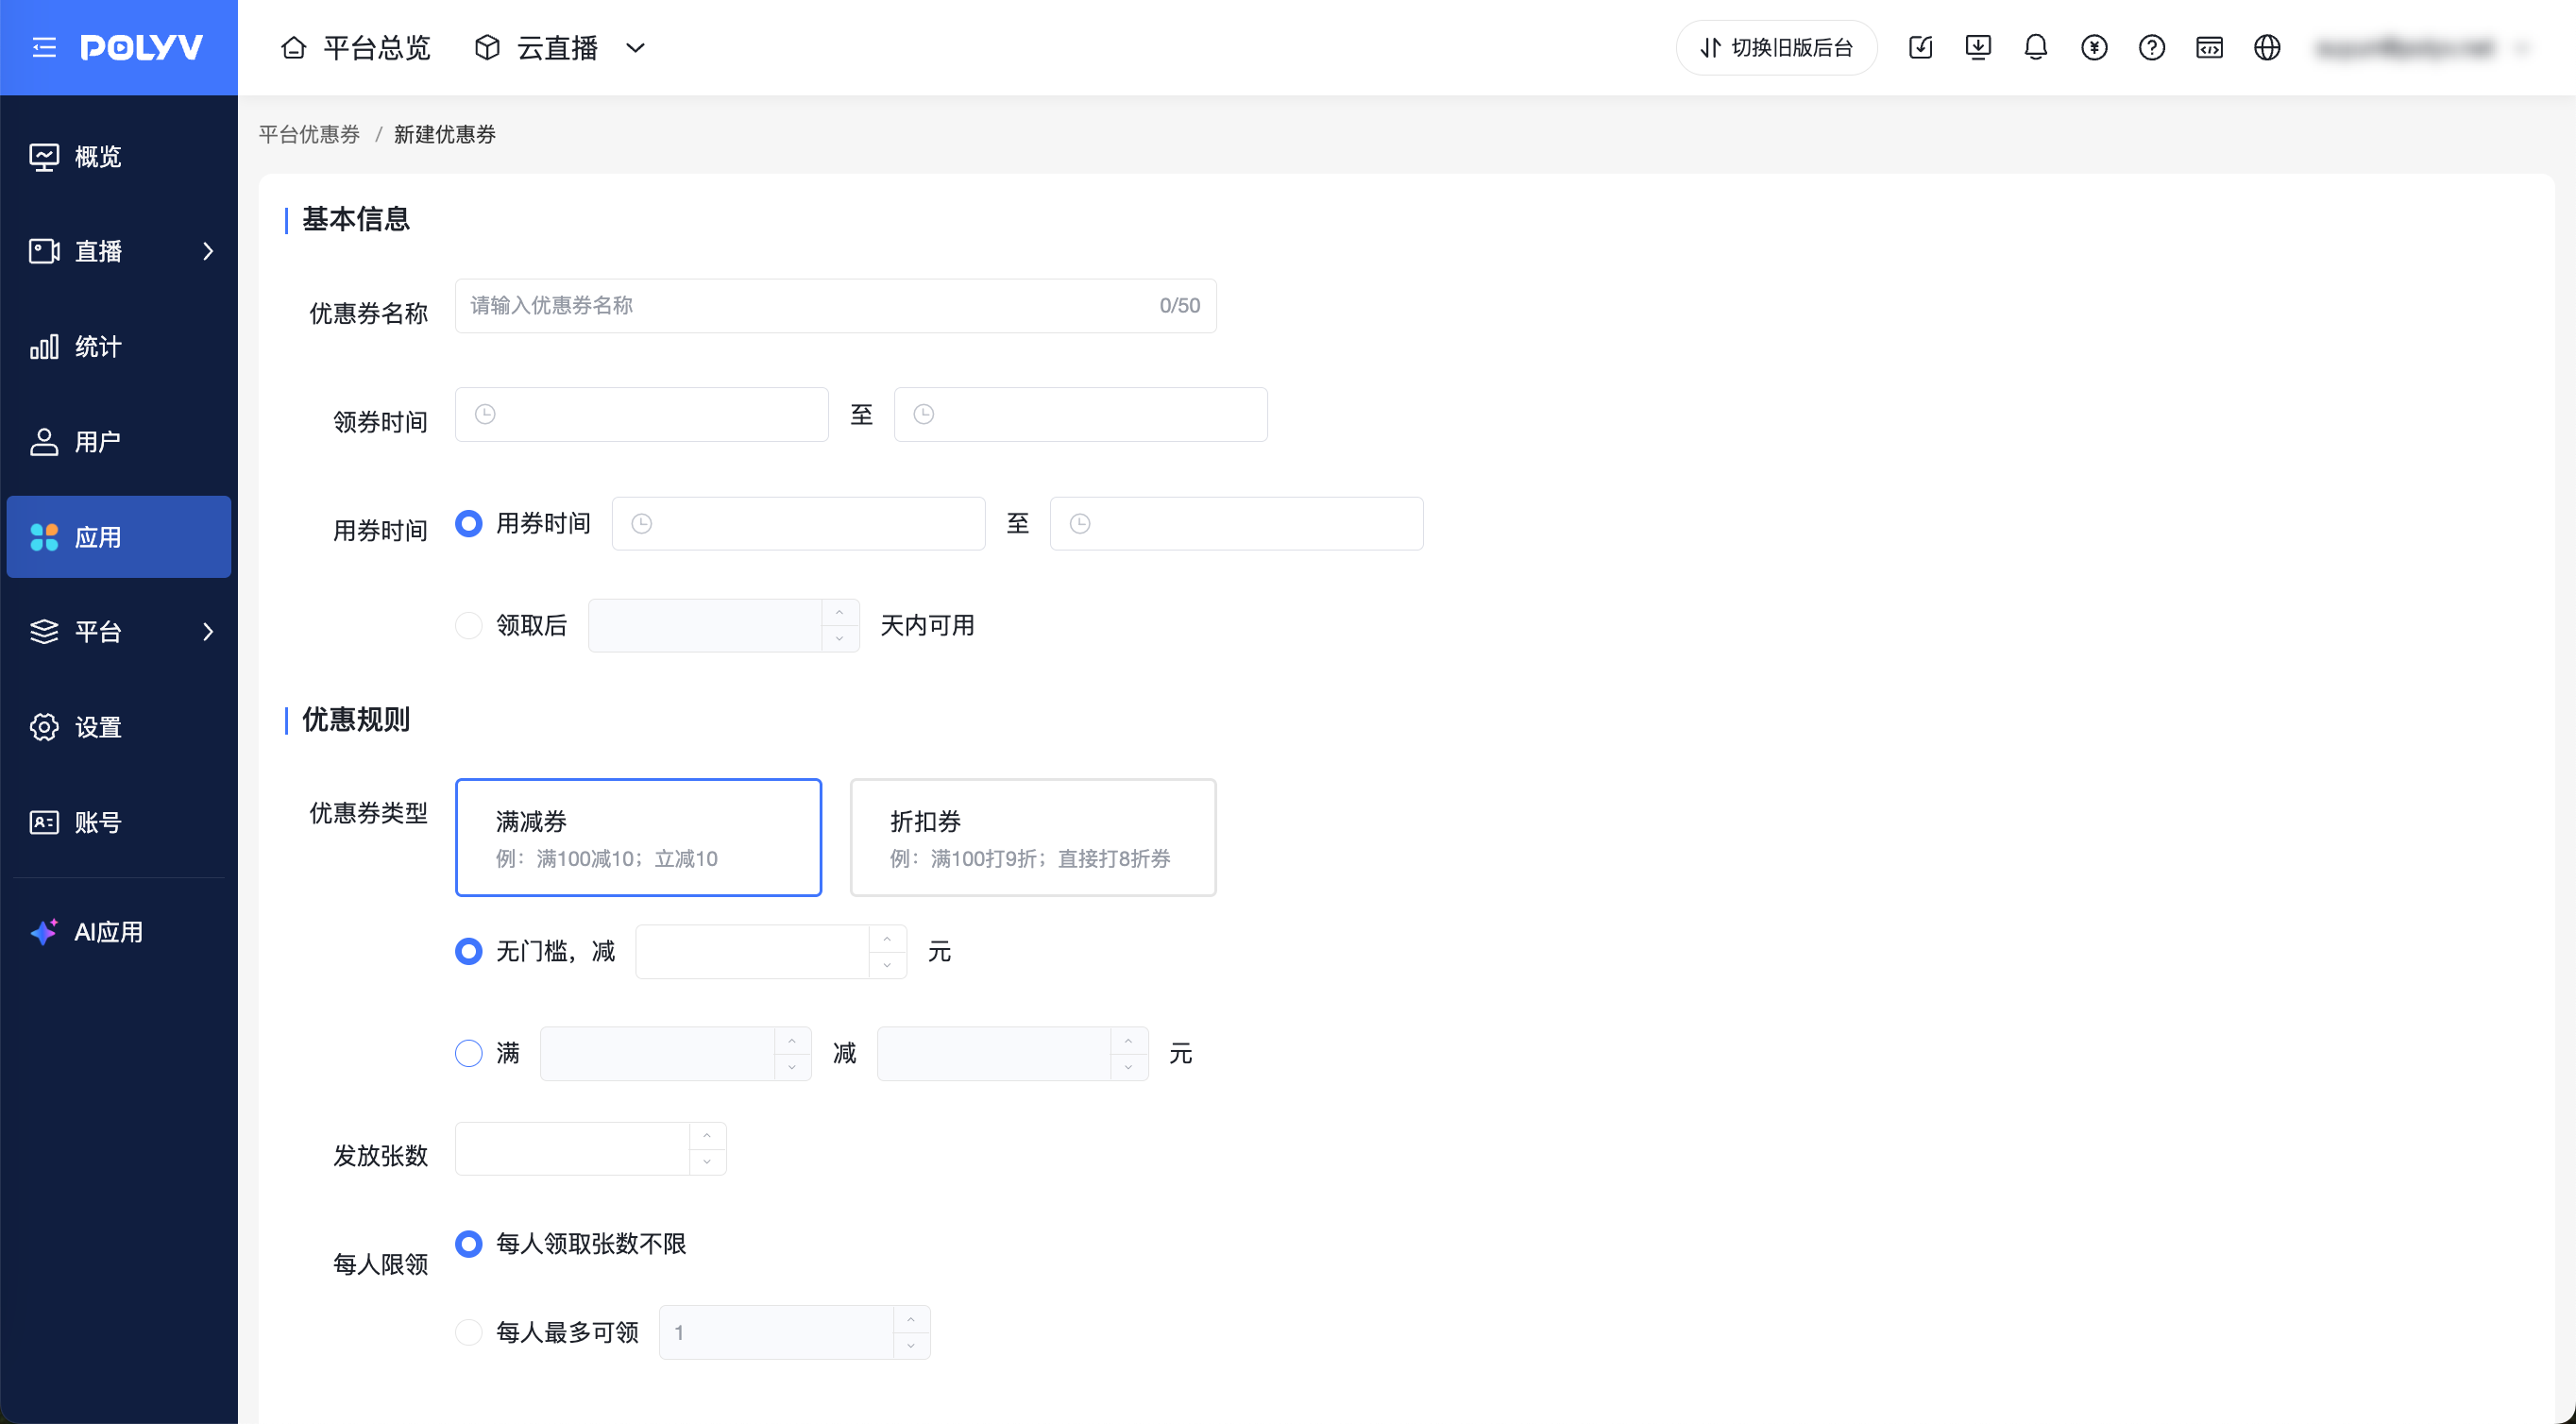Go to the 用户 users section
The height and width of the screenshot is (1424, 2576).
[x=119, y=441]
